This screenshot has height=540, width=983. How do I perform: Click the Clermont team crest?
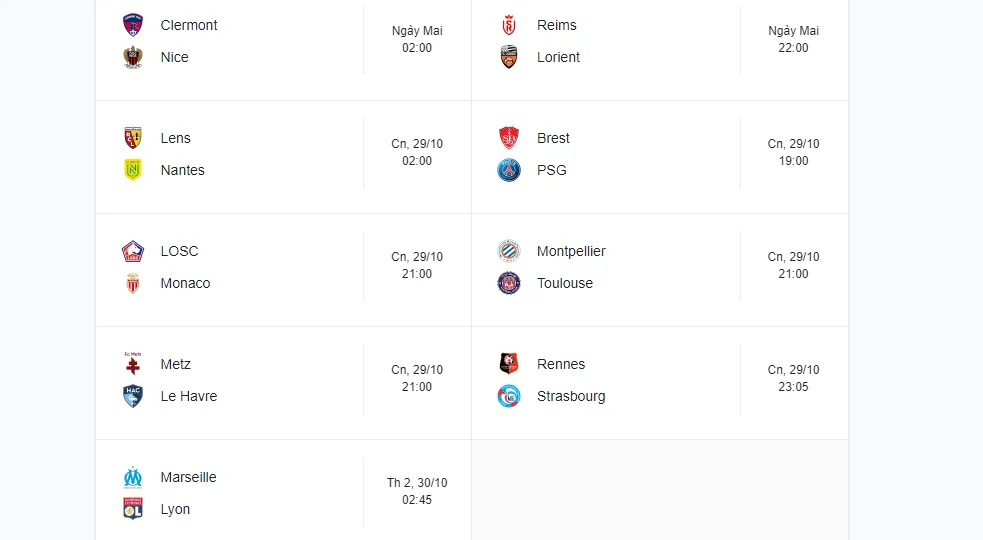point(133,25)
